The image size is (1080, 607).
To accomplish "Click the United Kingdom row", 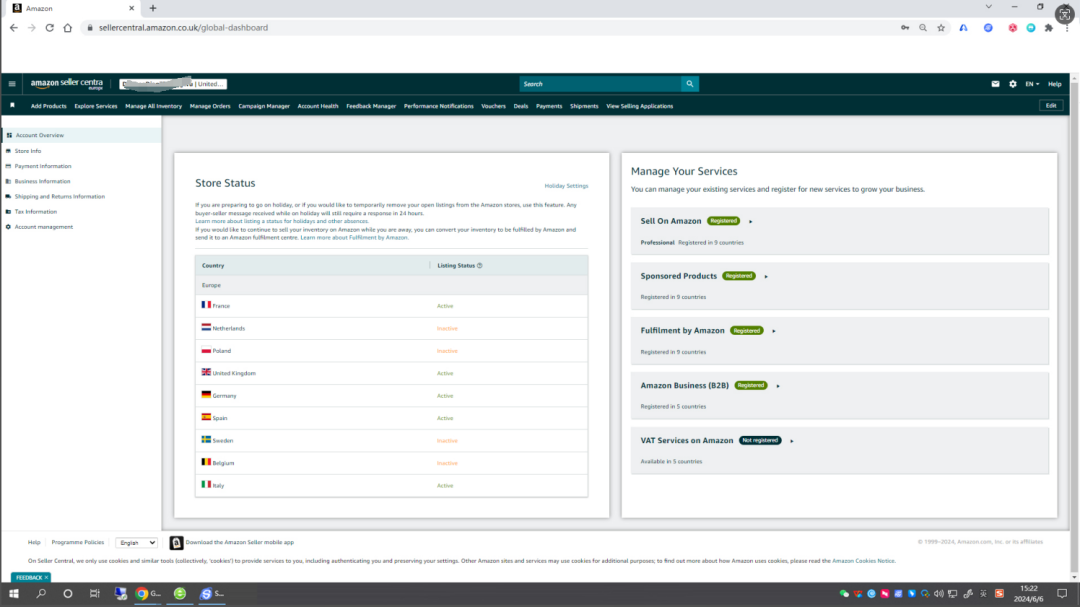I will (391, 373).
